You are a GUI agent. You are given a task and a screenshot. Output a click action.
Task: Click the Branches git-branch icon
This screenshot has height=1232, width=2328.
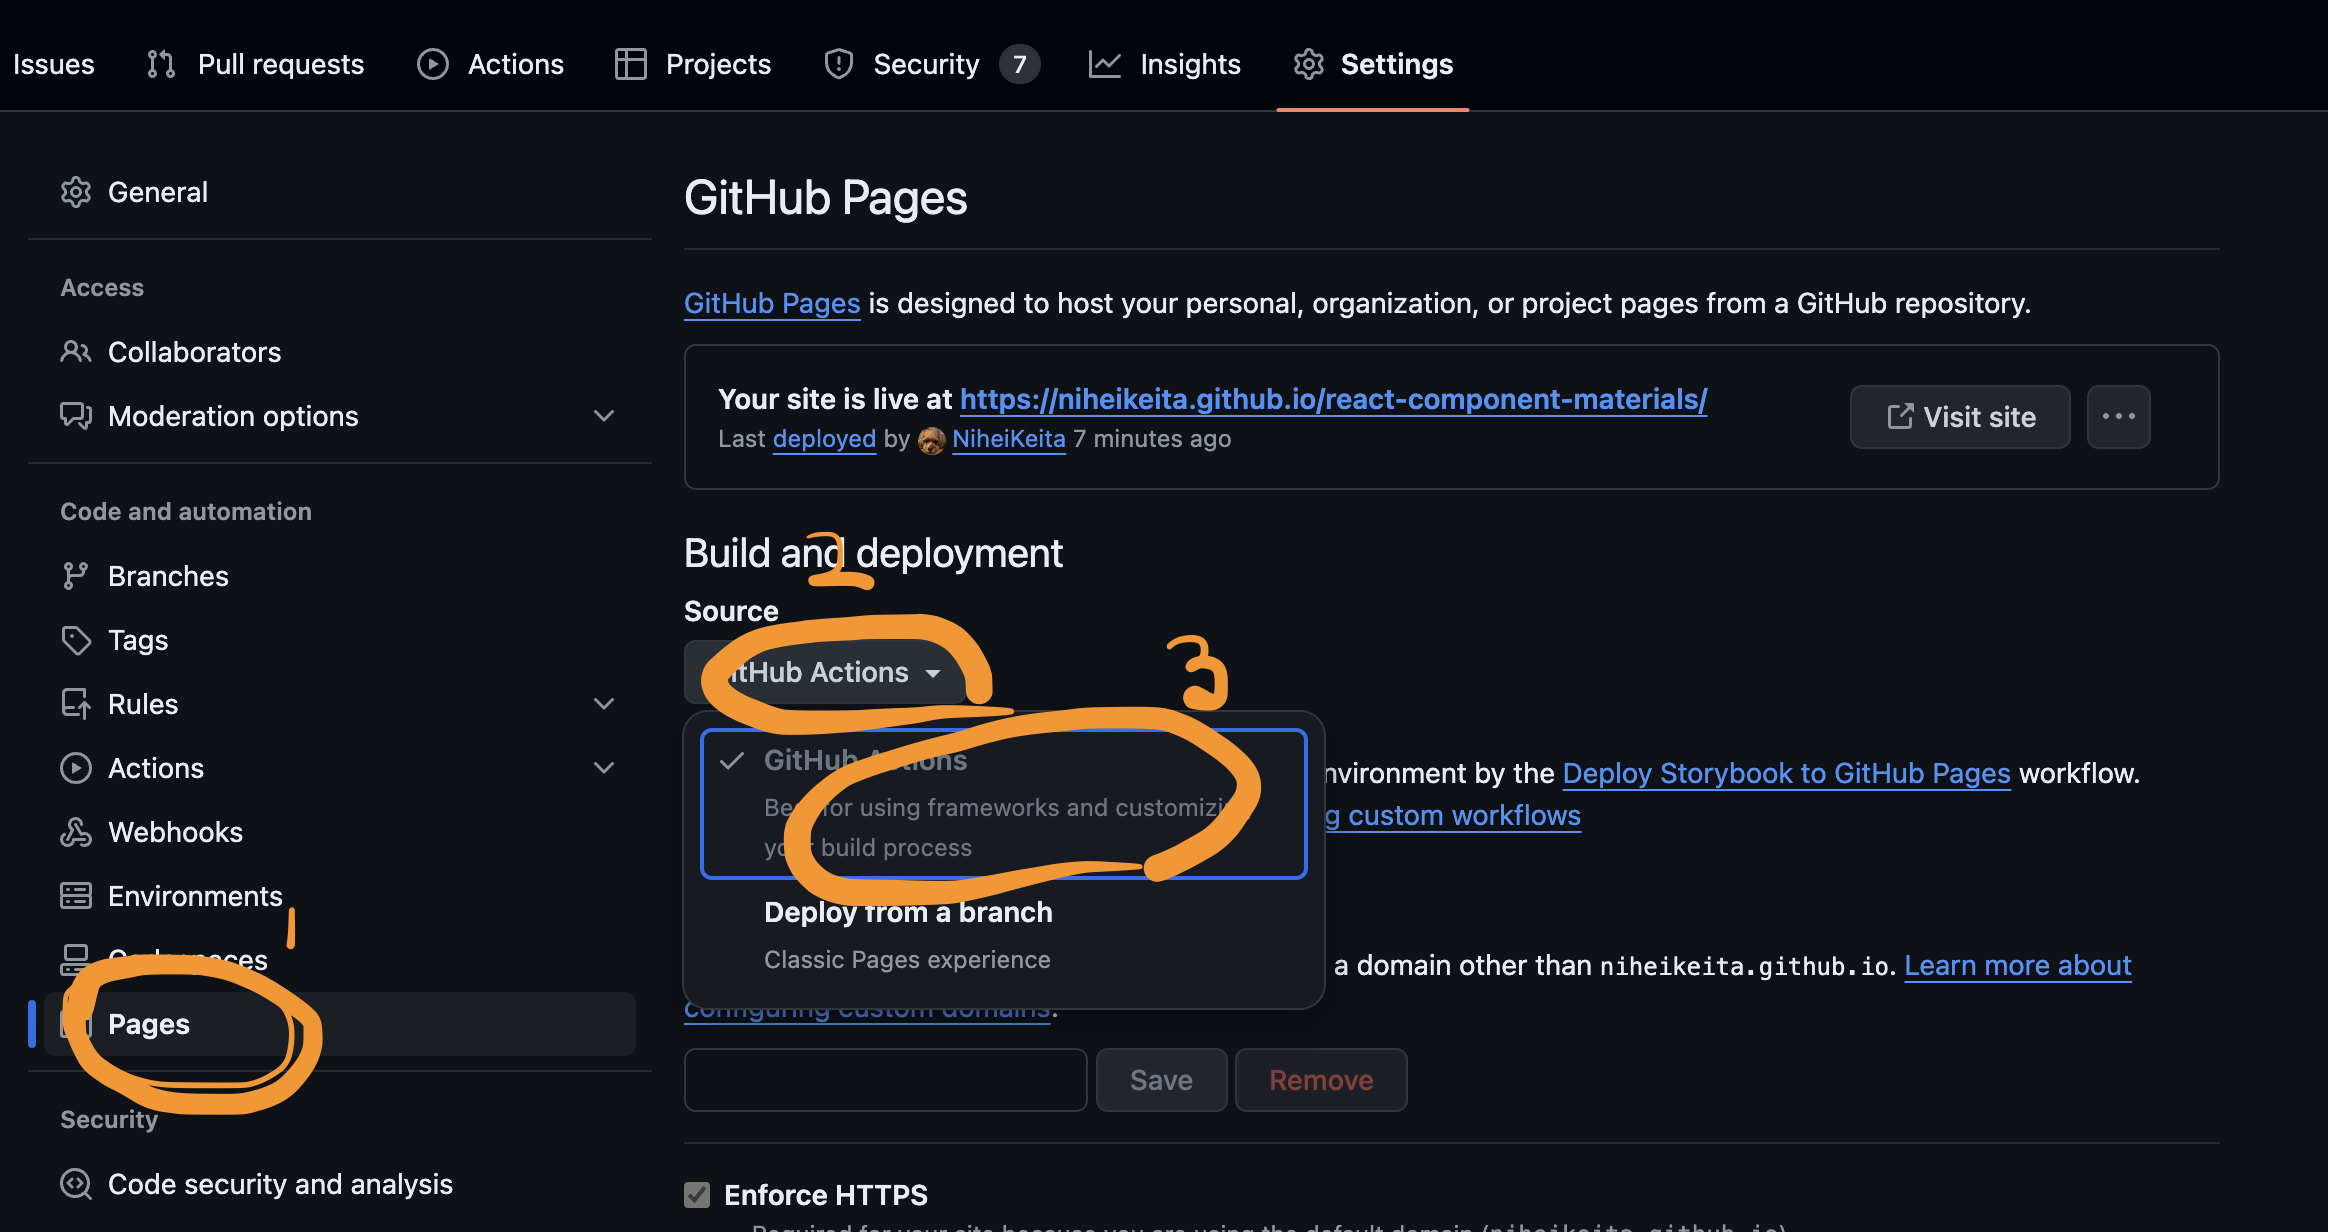[x=76, y=576]
